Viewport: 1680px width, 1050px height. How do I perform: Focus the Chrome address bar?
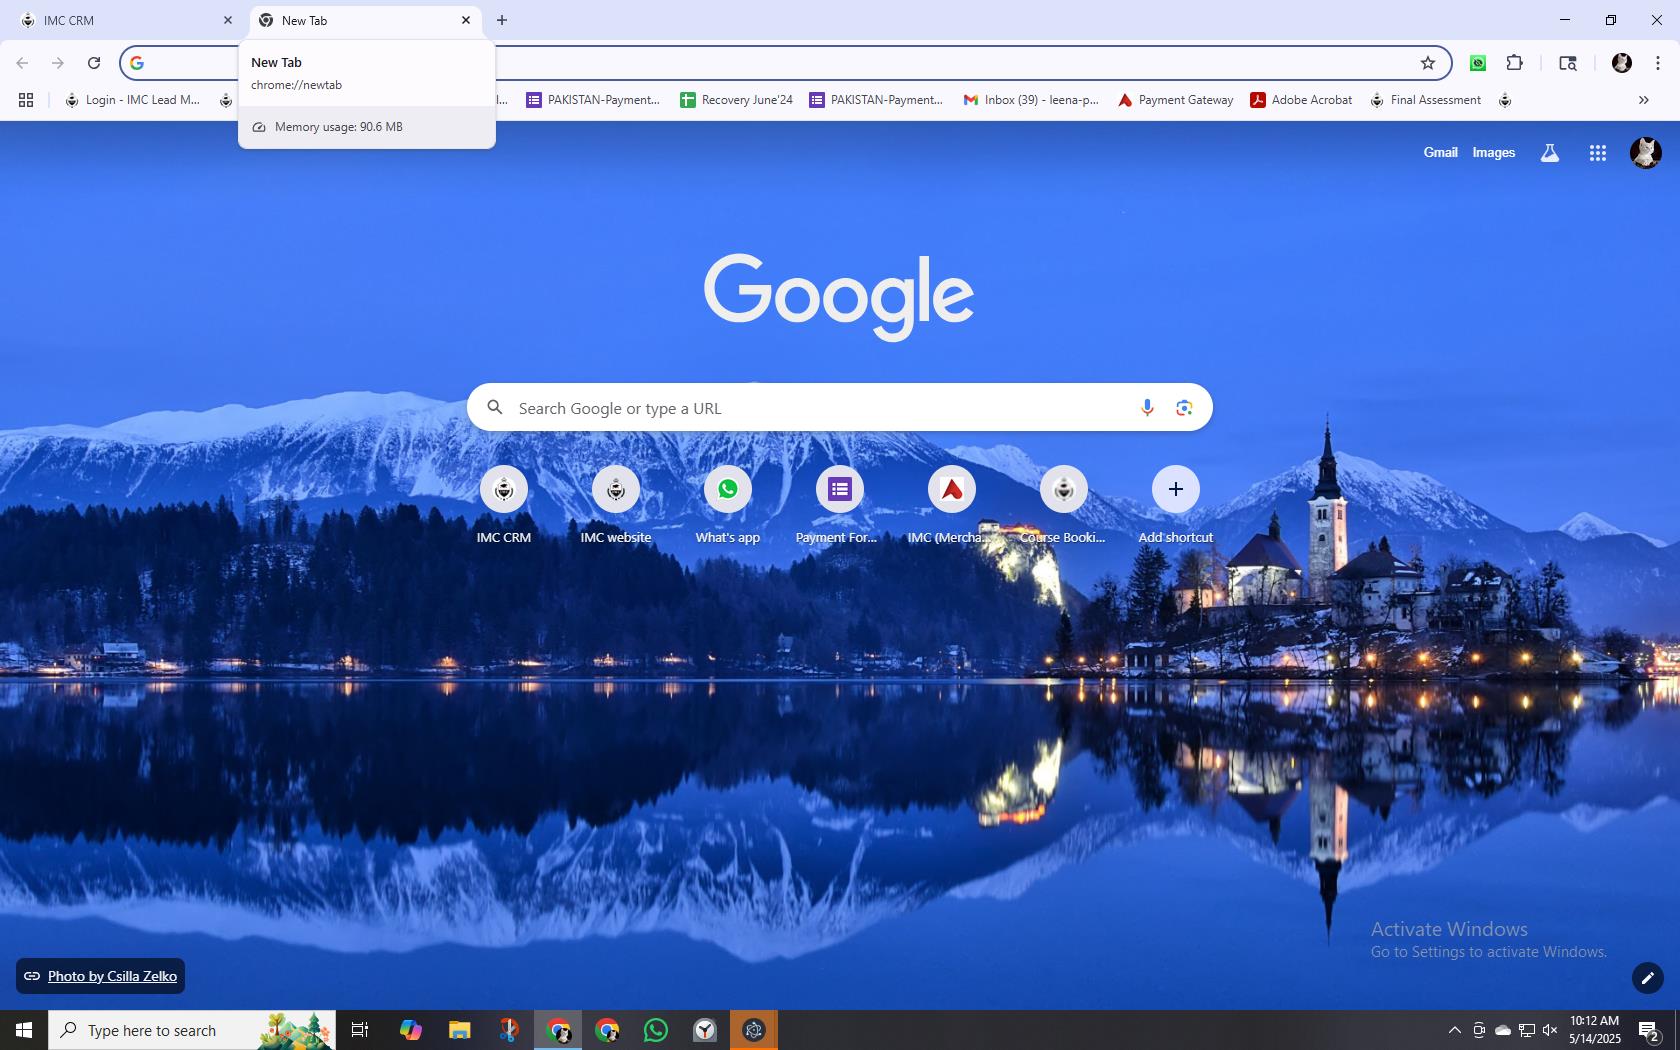(x=785, y=63)
